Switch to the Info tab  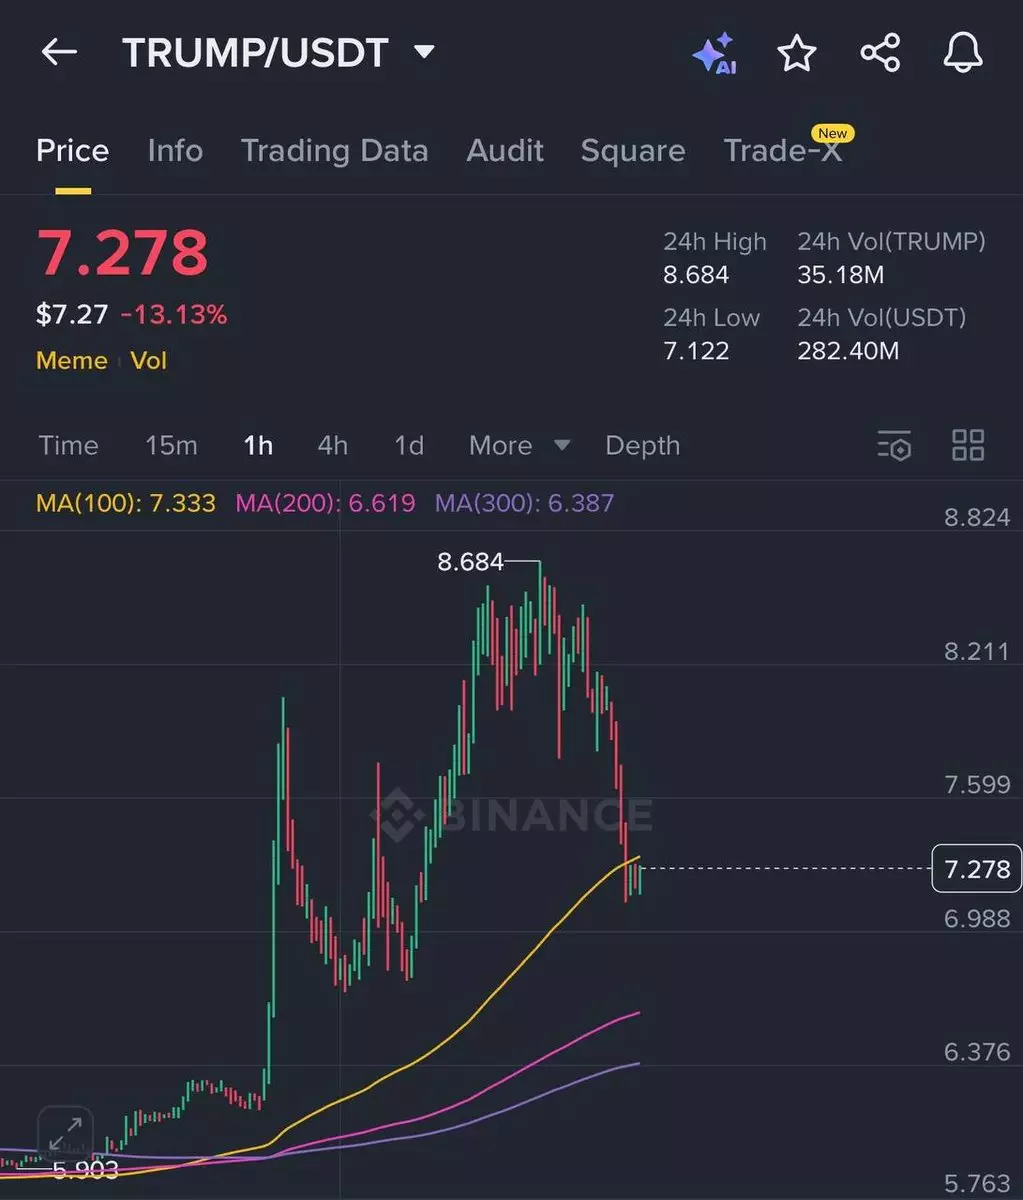[175, 151]
